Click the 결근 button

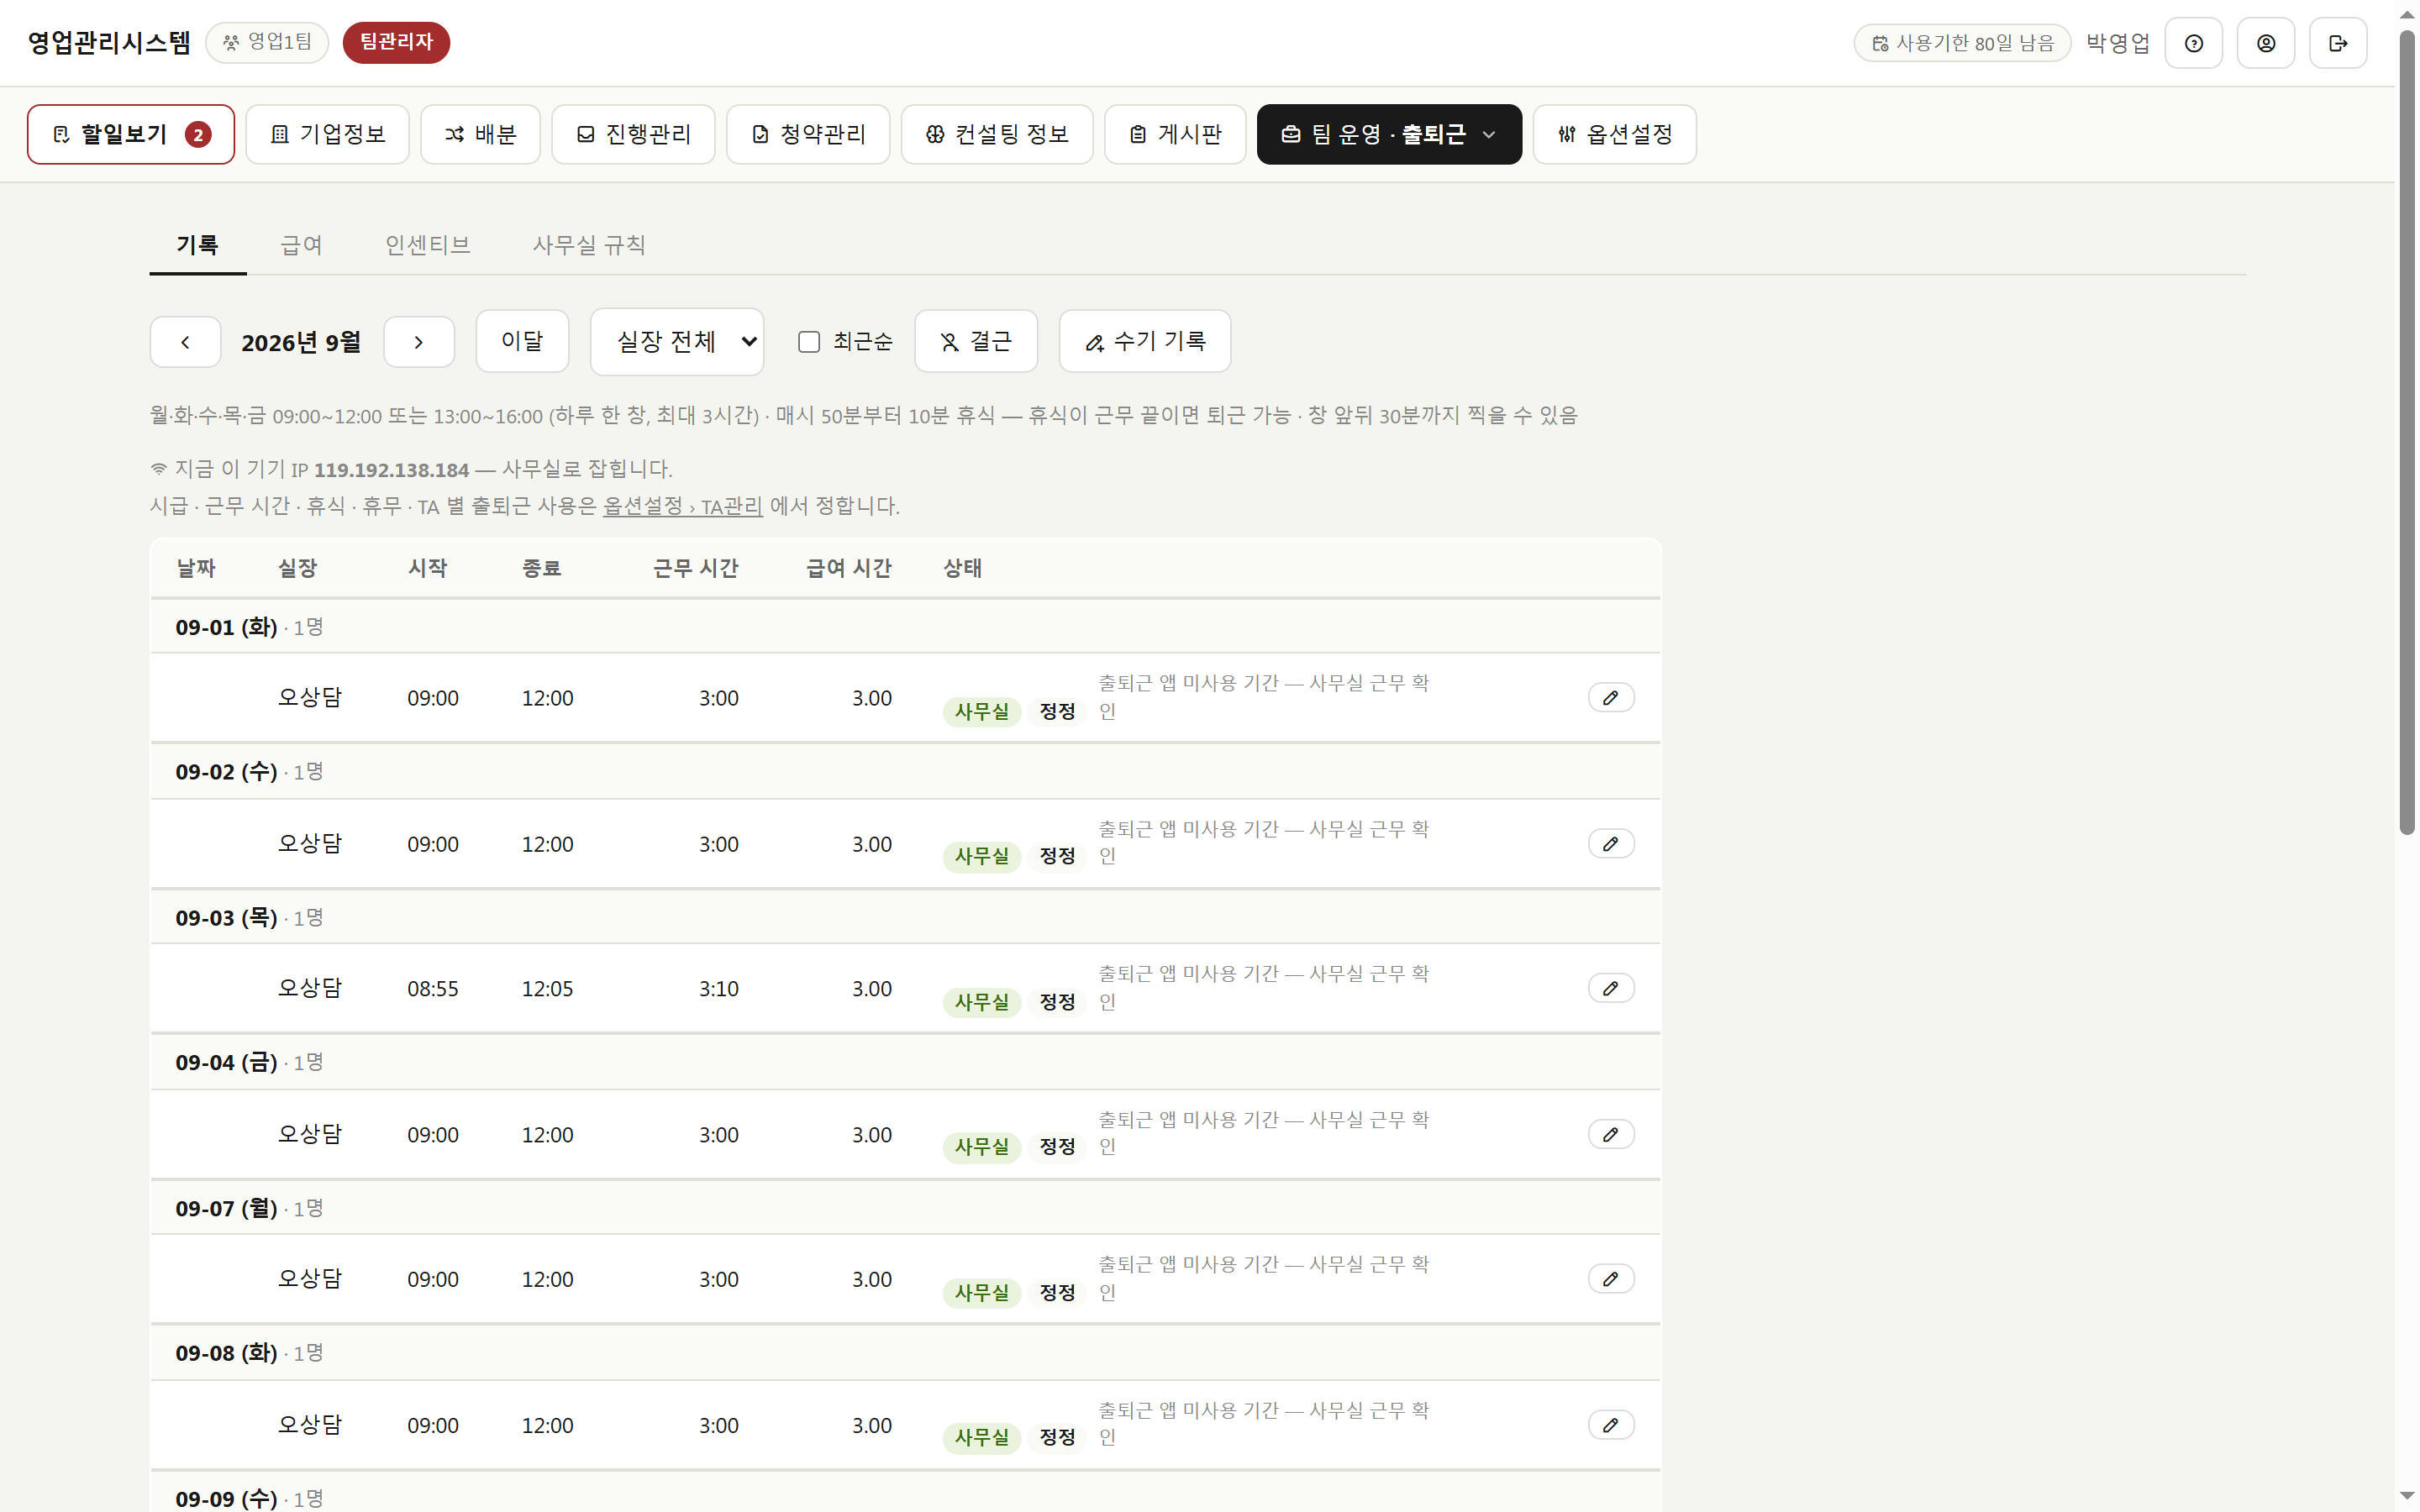point(976,341)
